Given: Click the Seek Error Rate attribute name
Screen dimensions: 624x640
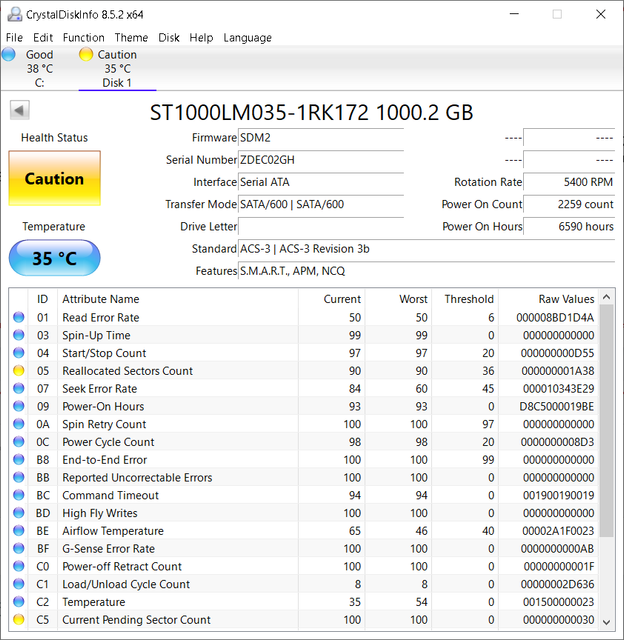Looking at the screenshot, I should (100, 389).
